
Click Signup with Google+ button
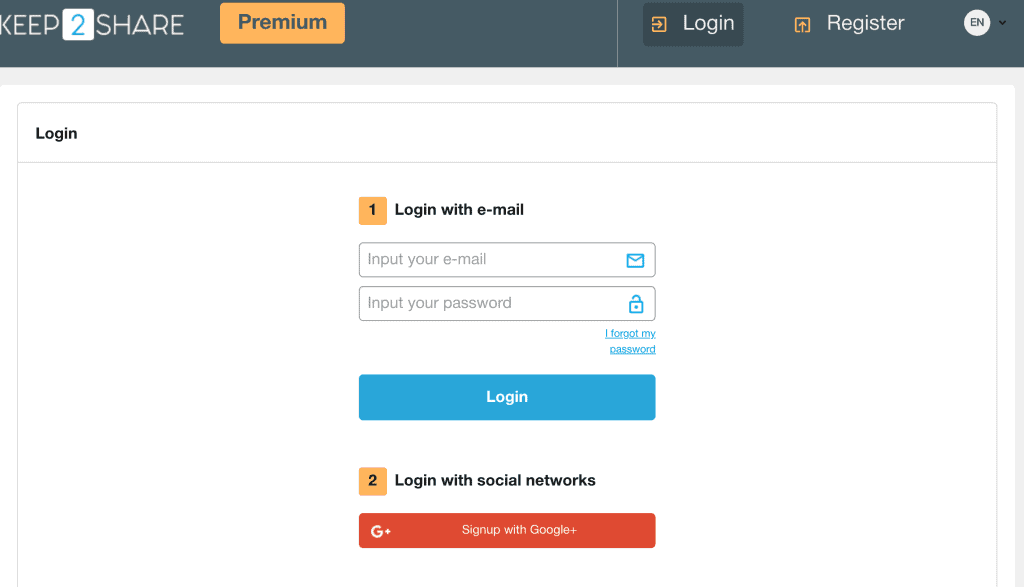[507, 530]
